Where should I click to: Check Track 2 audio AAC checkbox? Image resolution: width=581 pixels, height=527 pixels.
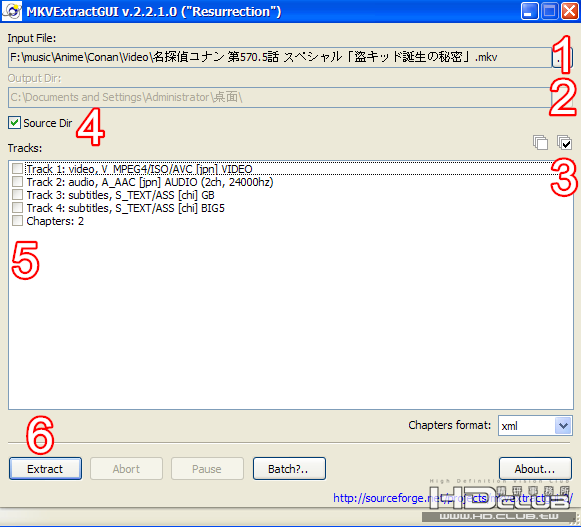click(17, 182)
